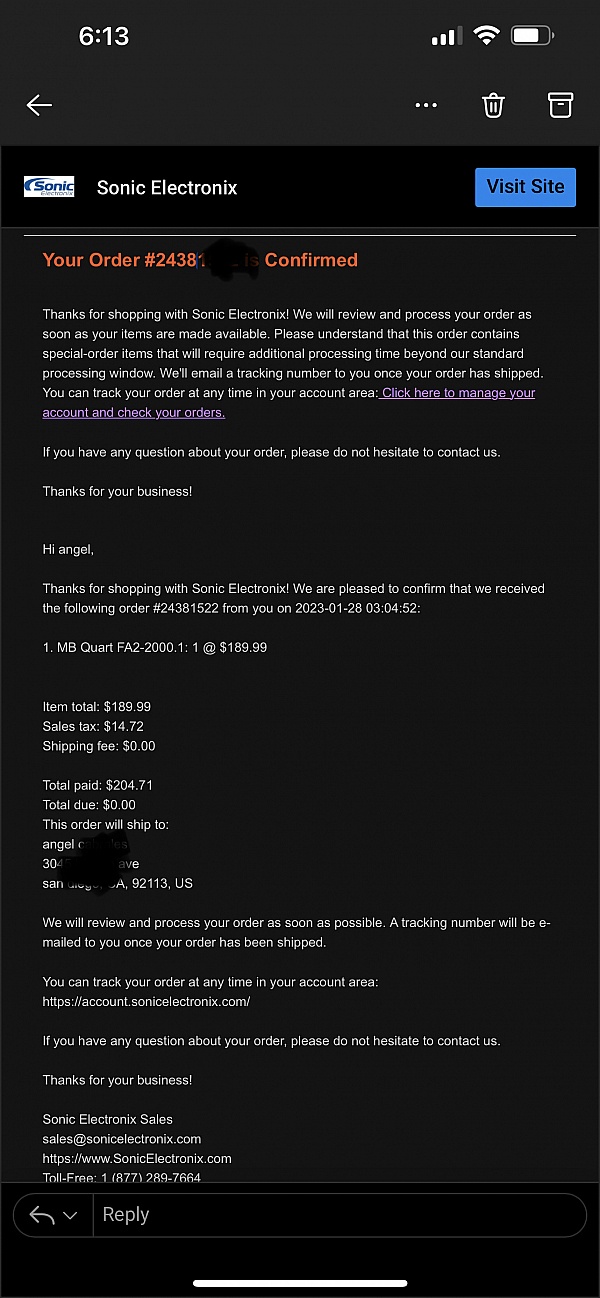600x1298 pixels.
Task: Open account.sonicelectronix.com URL
Action: [x=146, y=1001]
